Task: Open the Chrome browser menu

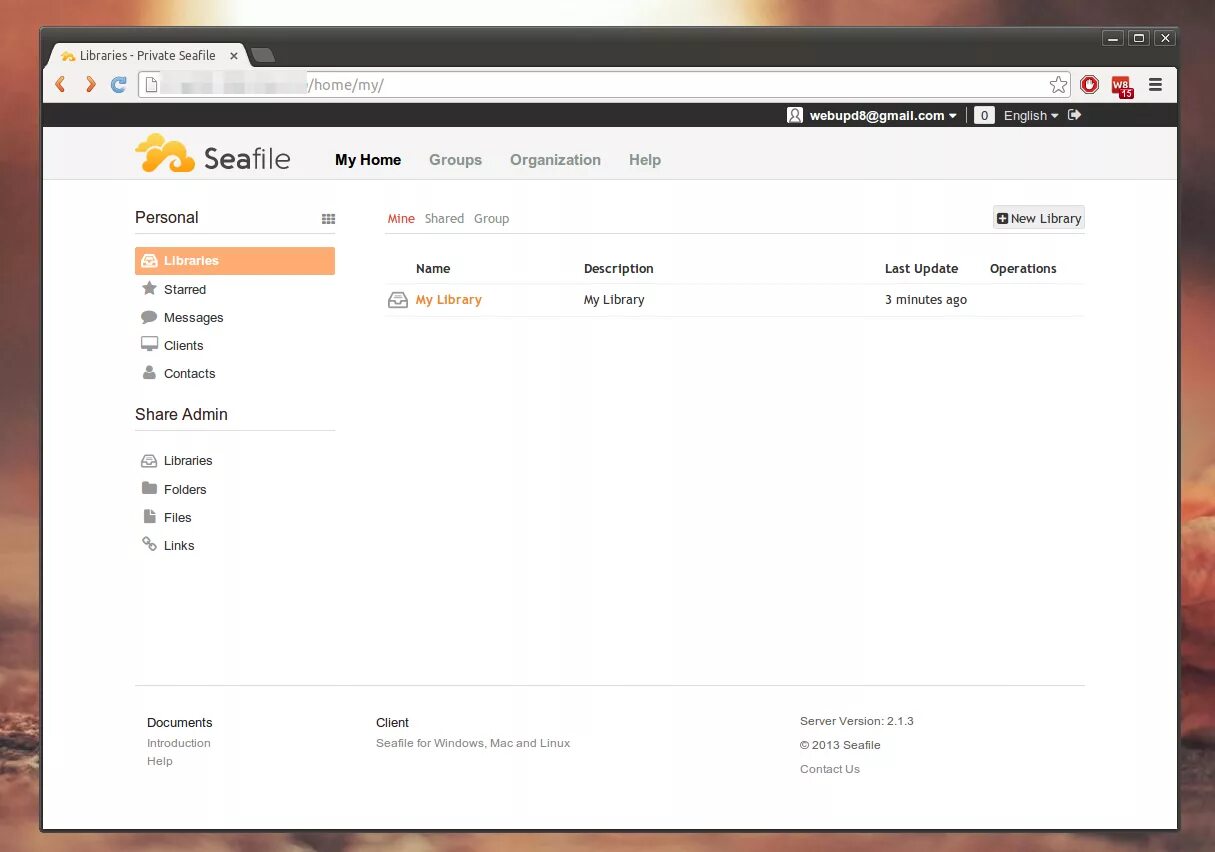Action: pos(1155,85)
